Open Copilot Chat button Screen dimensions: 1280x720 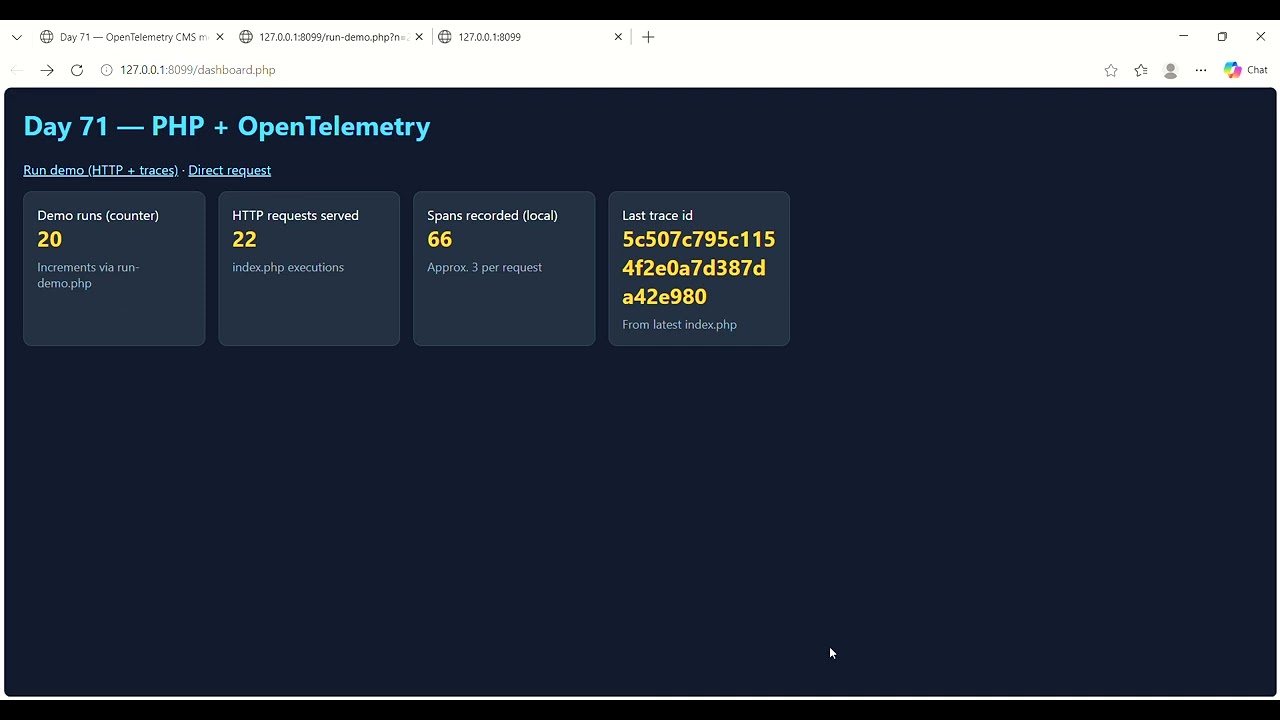click(x=1246, y=70)
